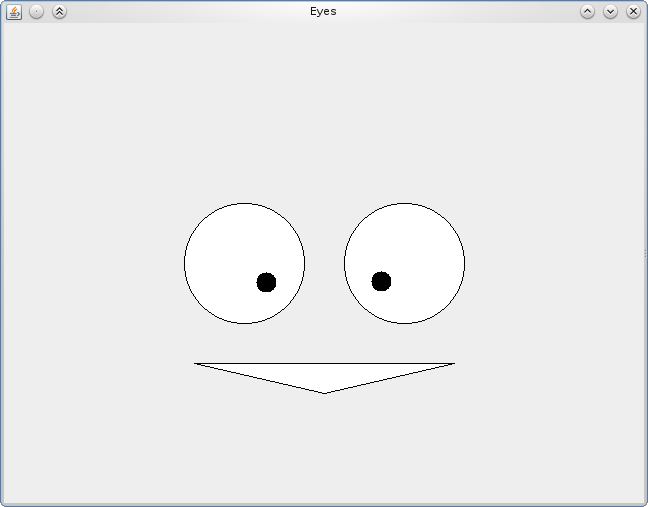Click the left eye's black pupil
Screen dimensions: 648x507
267,282
